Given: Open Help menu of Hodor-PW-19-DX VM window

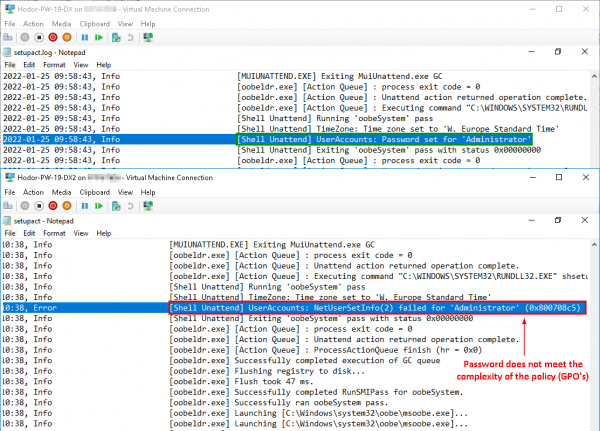Looking at the screenshot, I should [x=148, y=24].
